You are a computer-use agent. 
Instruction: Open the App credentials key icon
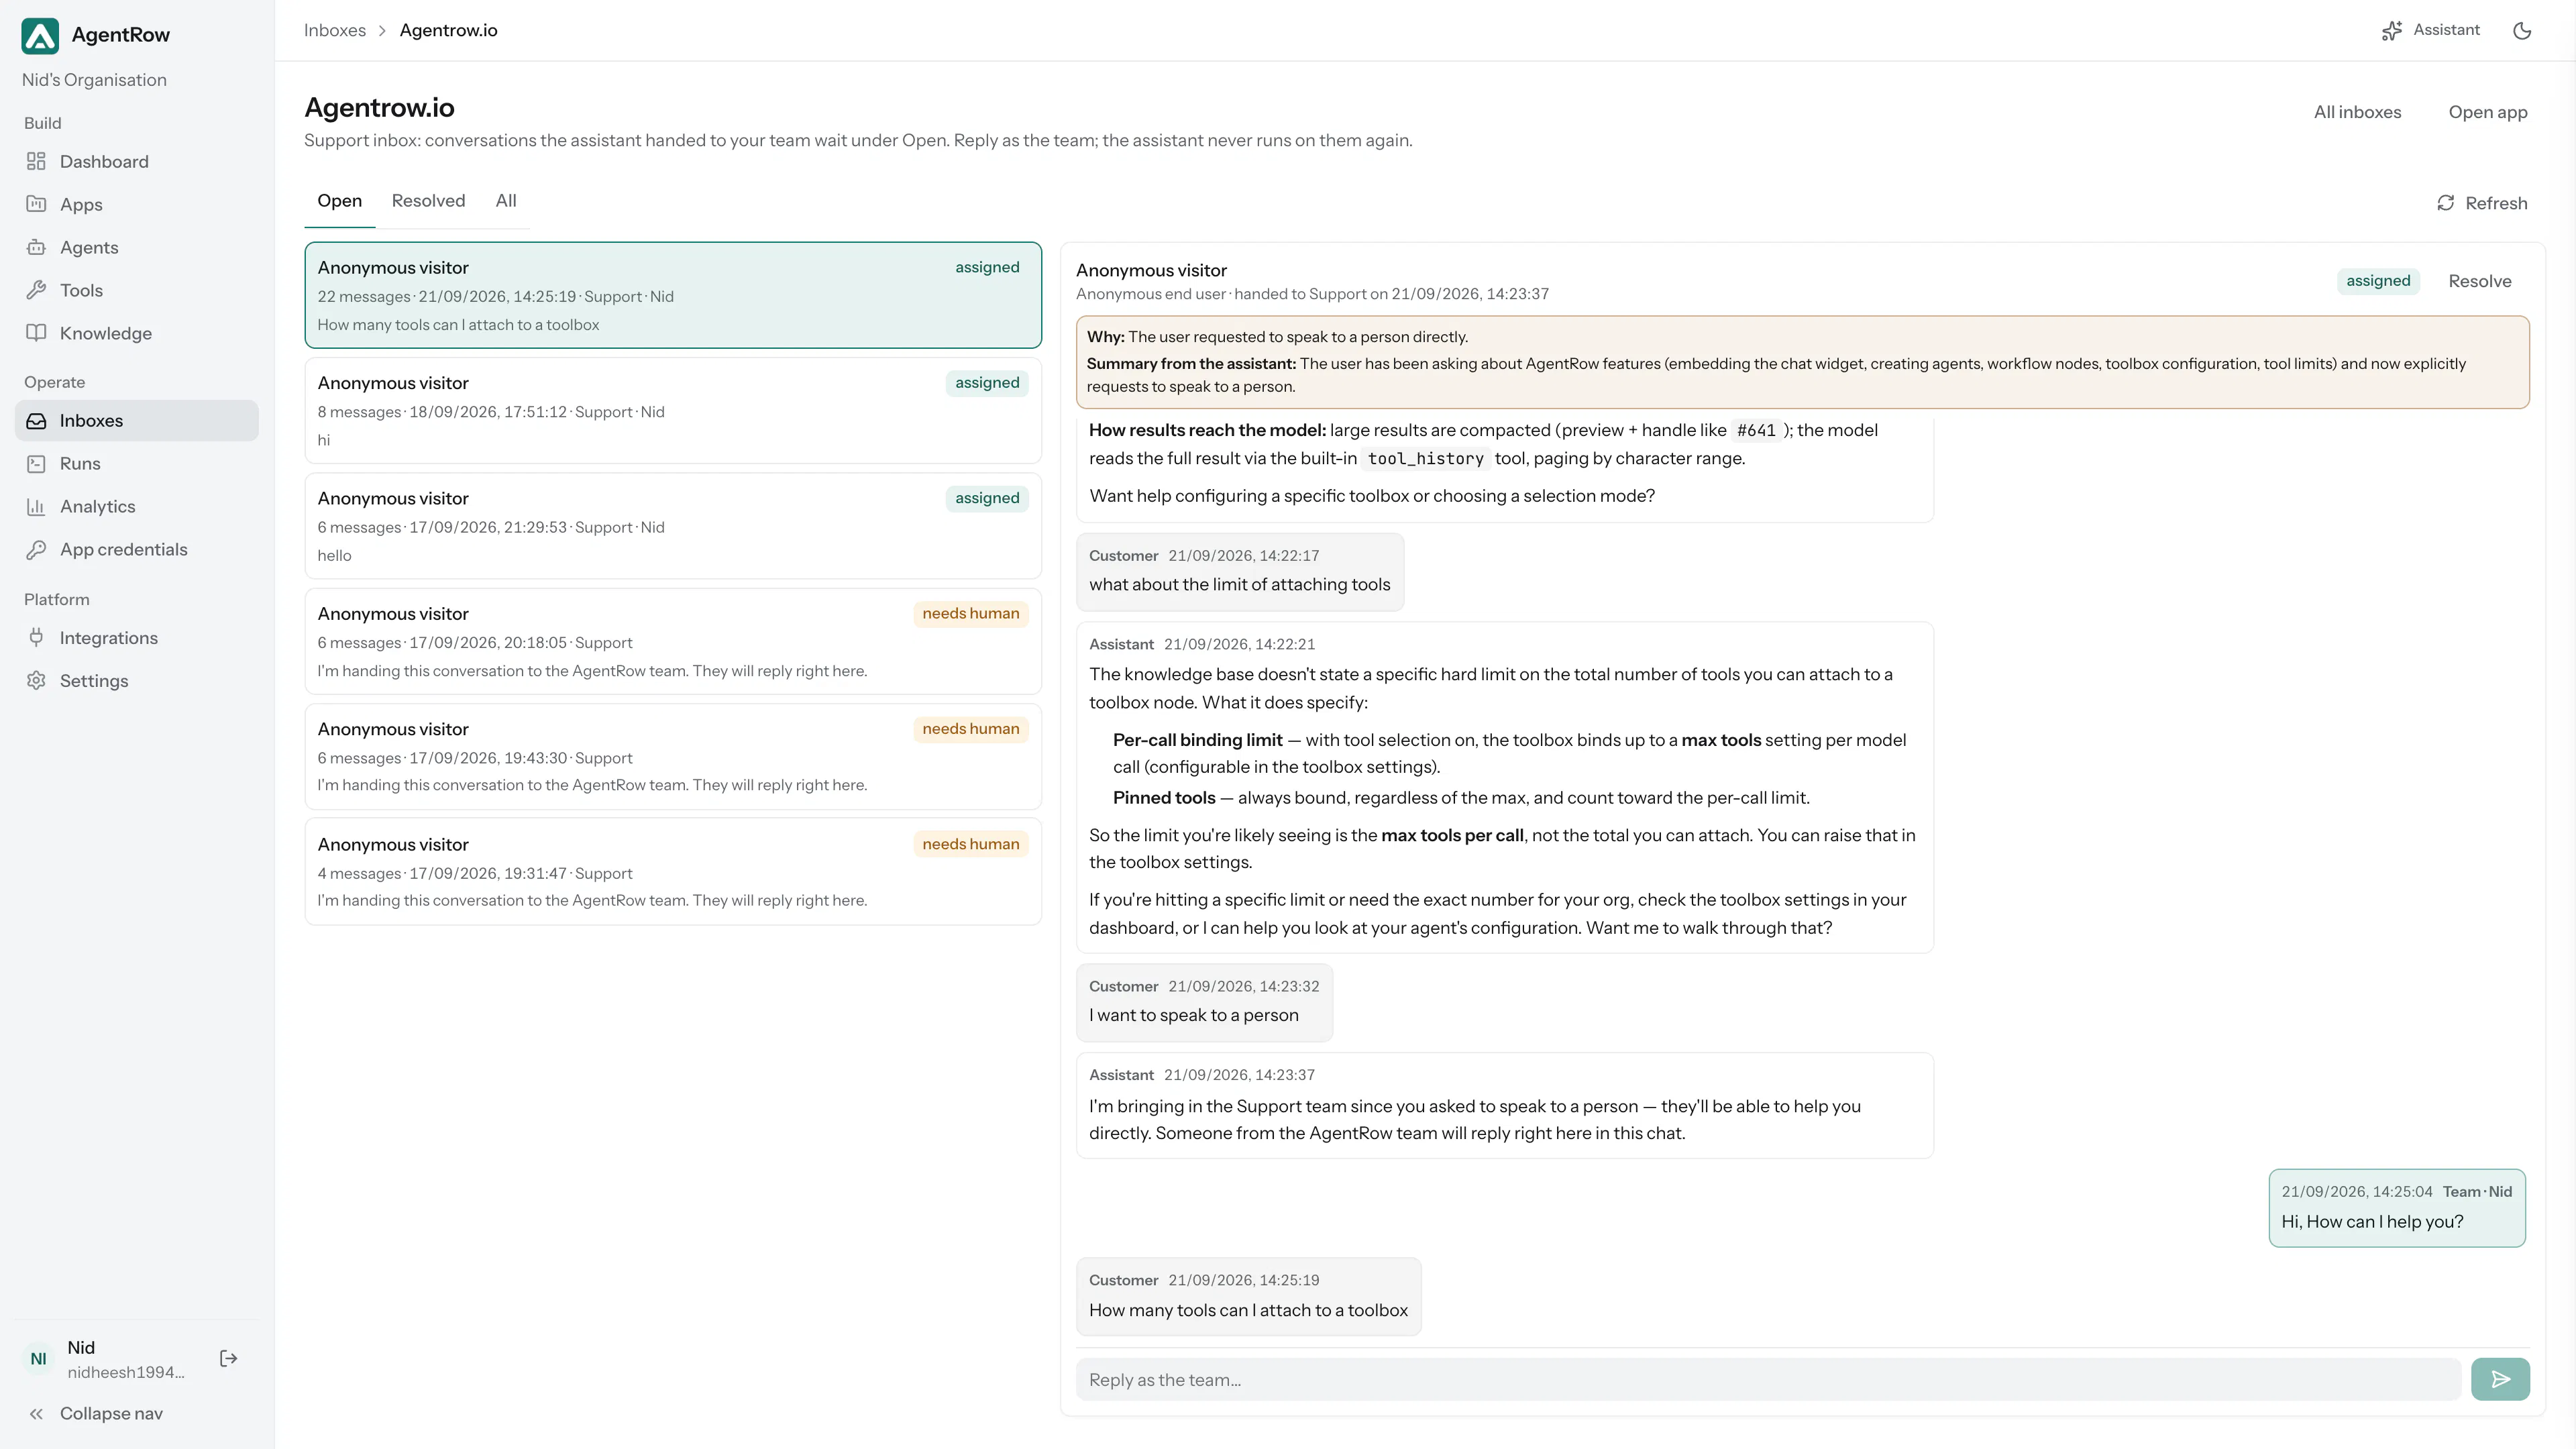(36, 550)
